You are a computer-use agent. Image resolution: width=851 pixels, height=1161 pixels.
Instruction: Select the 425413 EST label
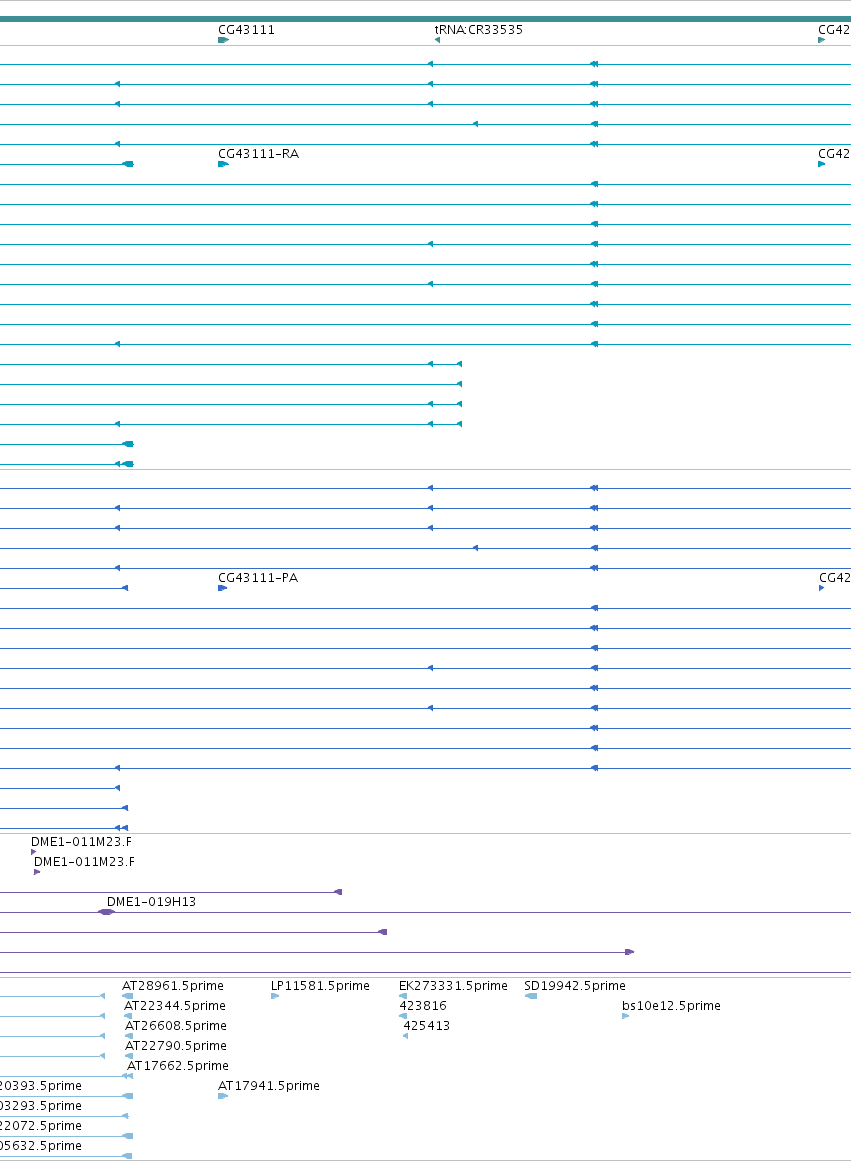tap(427, 1026)
